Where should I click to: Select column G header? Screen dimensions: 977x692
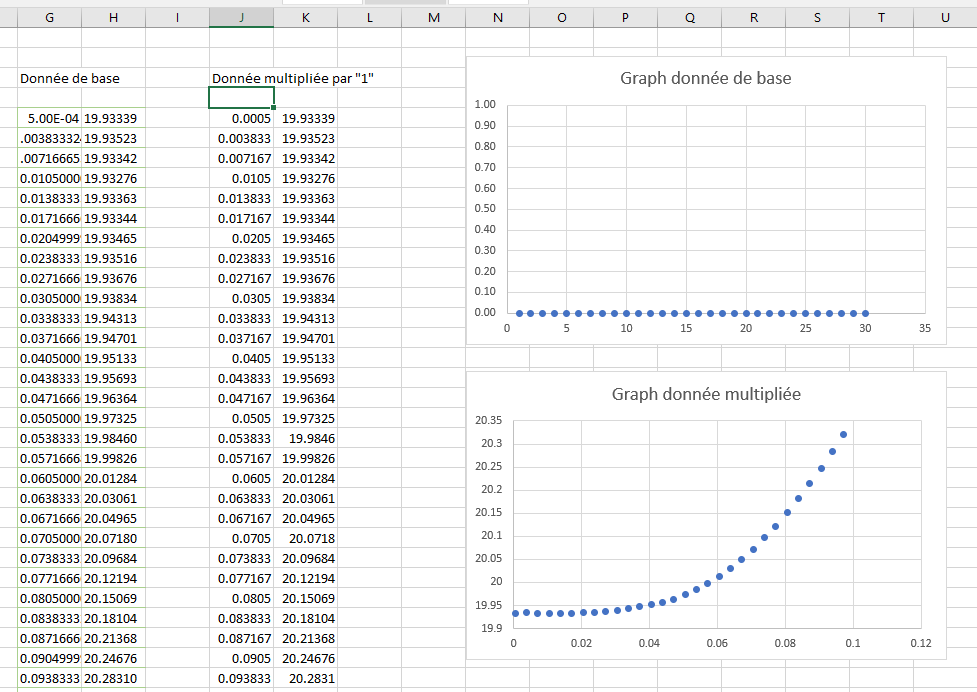49,17
